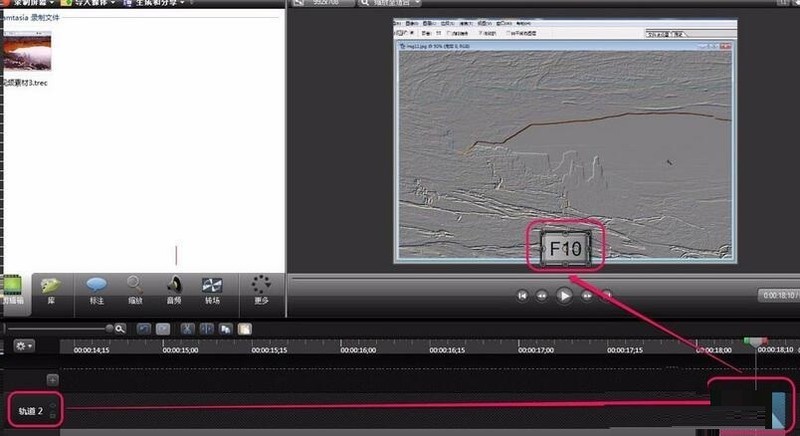Open the Transitions (转场) tab
This screenshot has height=436, width=800.
pyautogui.click(x=212, y=291)
